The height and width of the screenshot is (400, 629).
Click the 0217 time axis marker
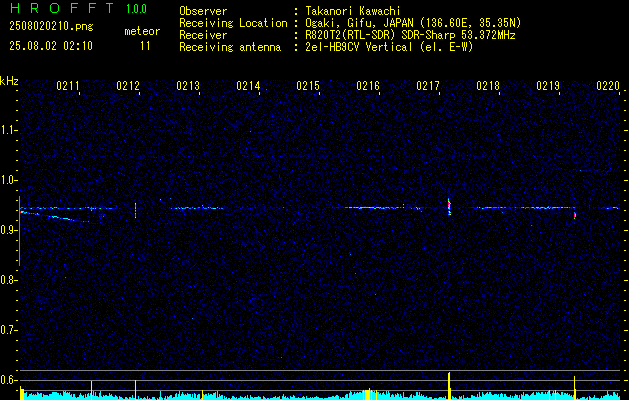(428, 86)
